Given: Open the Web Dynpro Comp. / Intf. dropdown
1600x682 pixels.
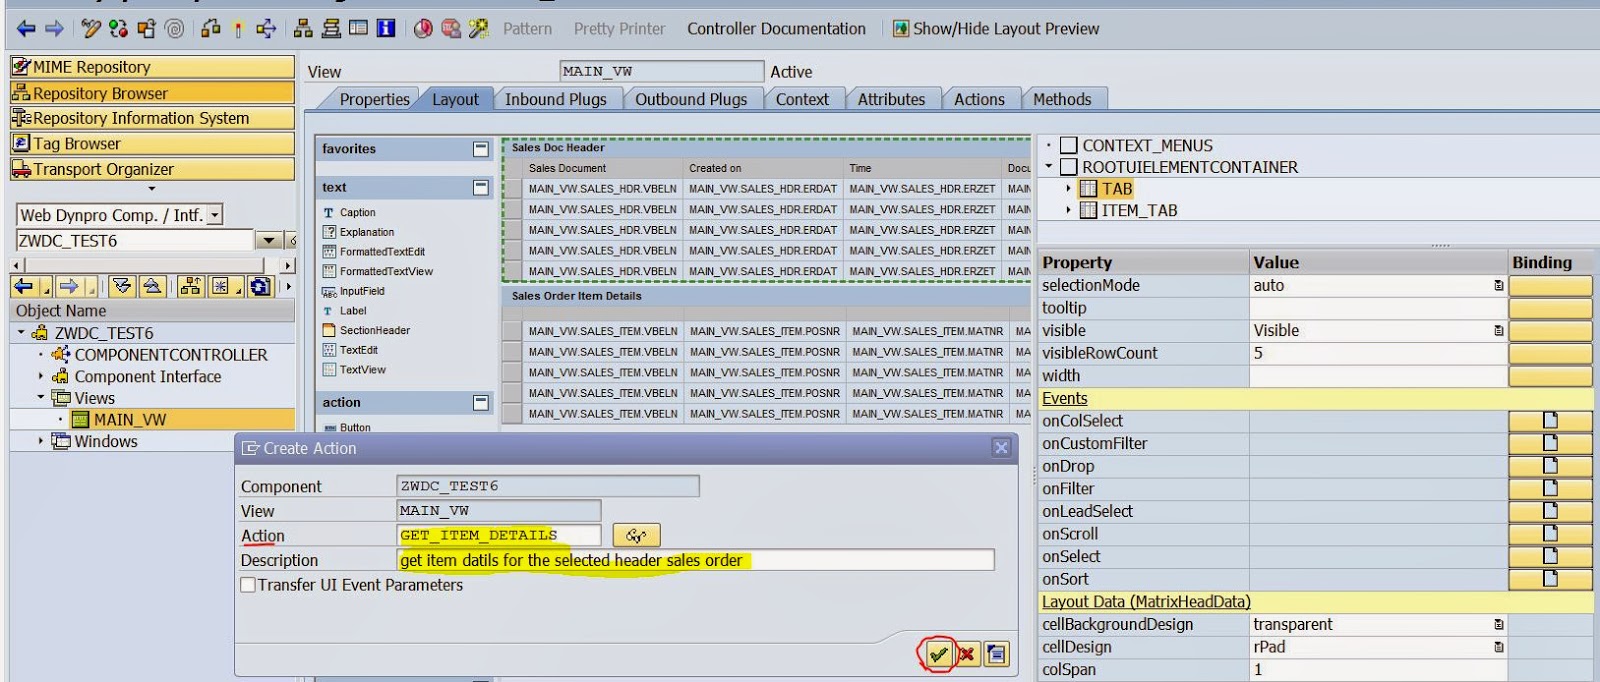Looking at the screenshot, I should [x=215, y=215].
